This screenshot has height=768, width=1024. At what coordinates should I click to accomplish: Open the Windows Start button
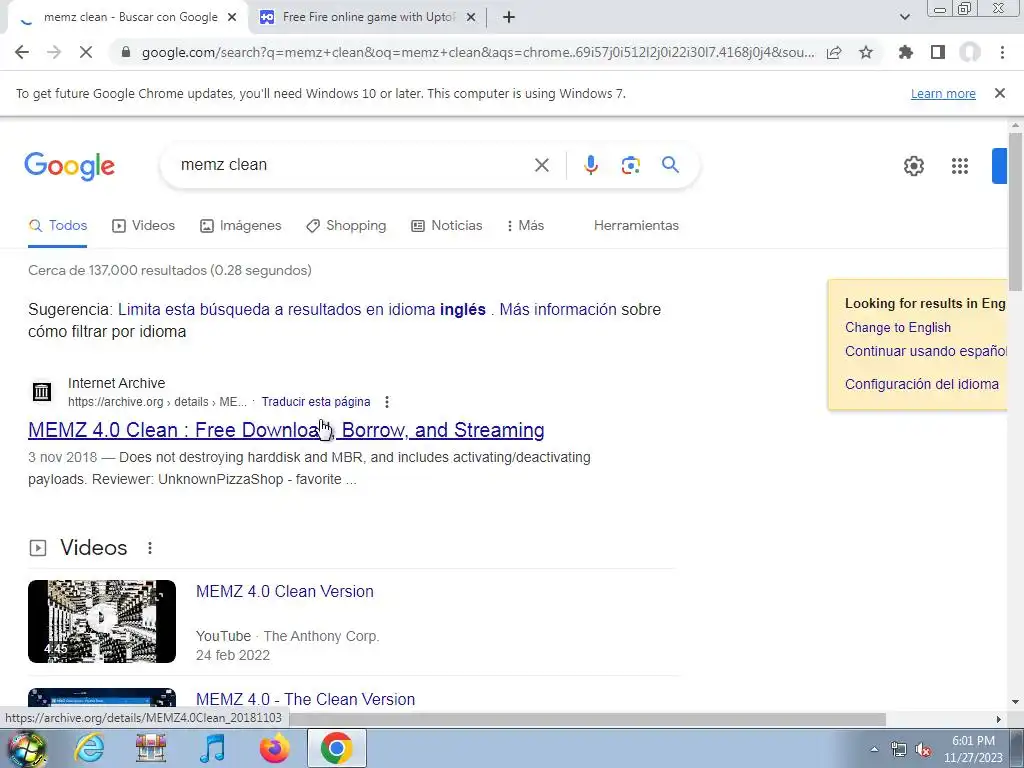pos(27,748)
